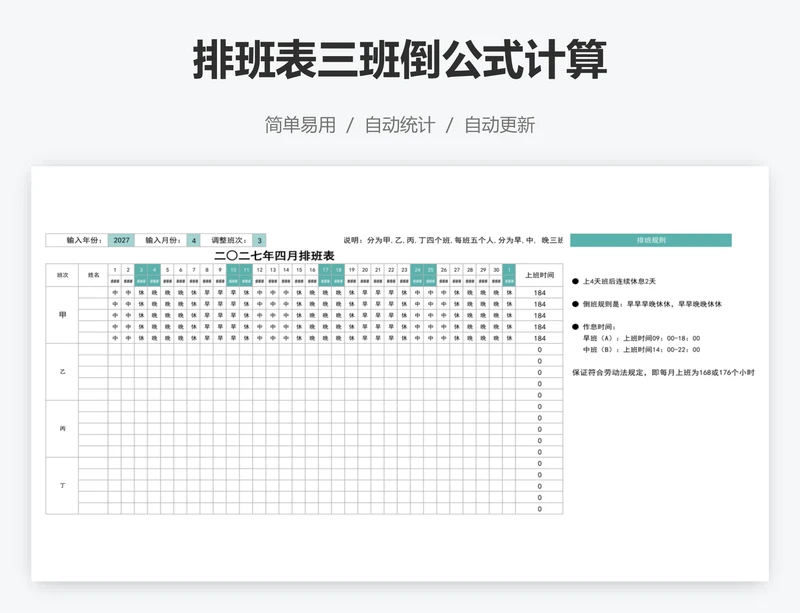Click the teal day 24 header cell
This screenshot has width=800, height=613.
[x=418, y=269]
